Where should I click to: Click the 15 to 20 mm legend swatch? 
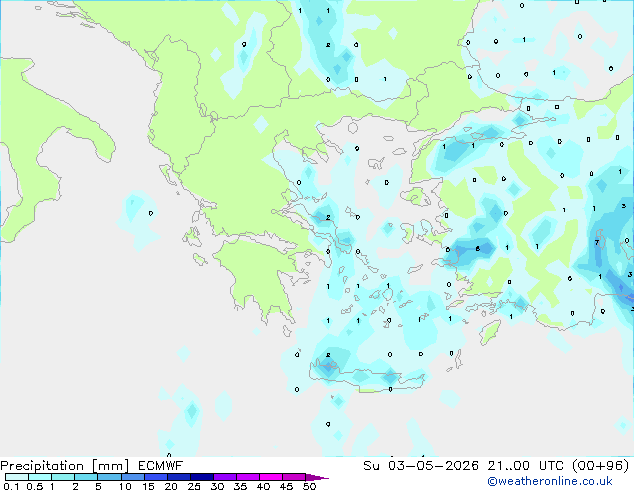click(x=156, y=477)
